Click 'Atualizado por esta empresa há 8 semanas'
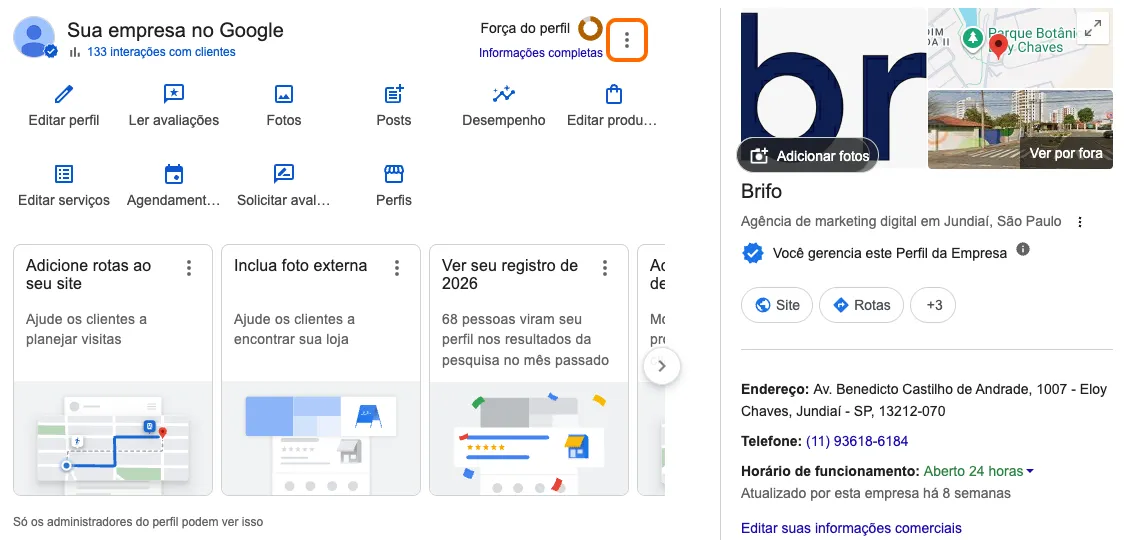This screenshot has height=540, width=1130. pyautogui.click(x=876, y=494)
